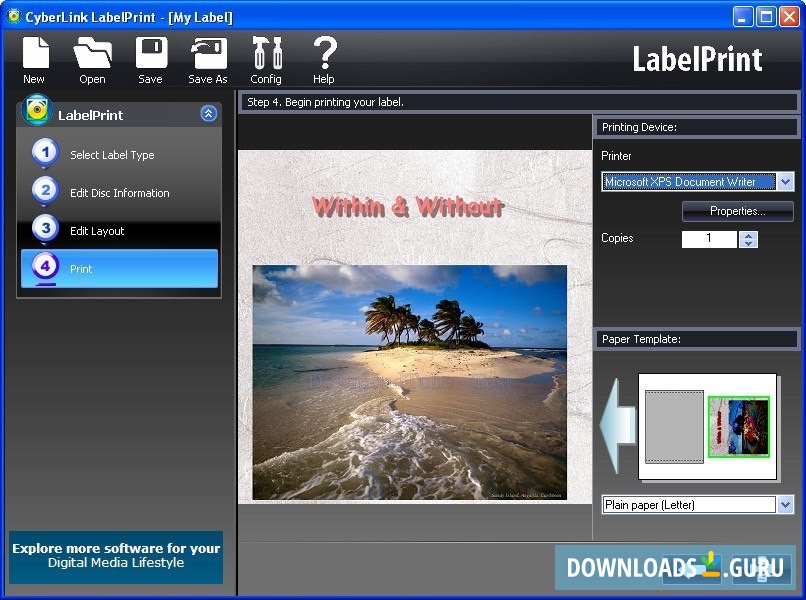Image resolution: width=806 pixels, height=600 pixels.
Task: Collapse the LabelPrint steps panel
Action: coord(208,113)
